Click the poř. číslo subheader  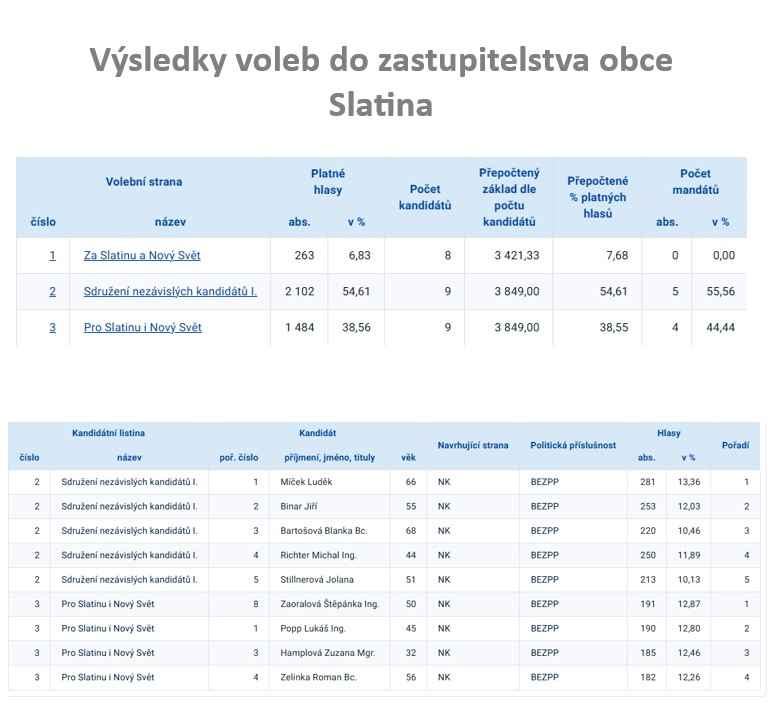[239, 458]
